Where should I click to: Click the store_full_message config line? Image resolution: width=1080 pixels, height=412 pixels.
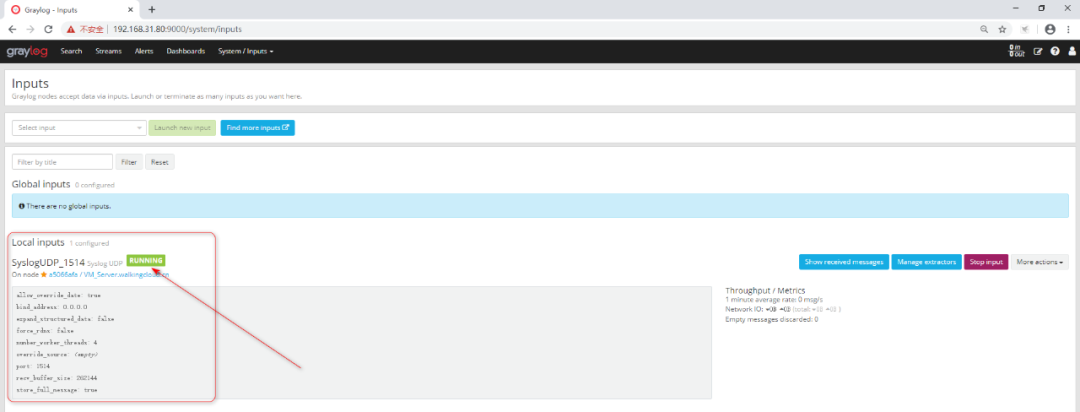56,390
